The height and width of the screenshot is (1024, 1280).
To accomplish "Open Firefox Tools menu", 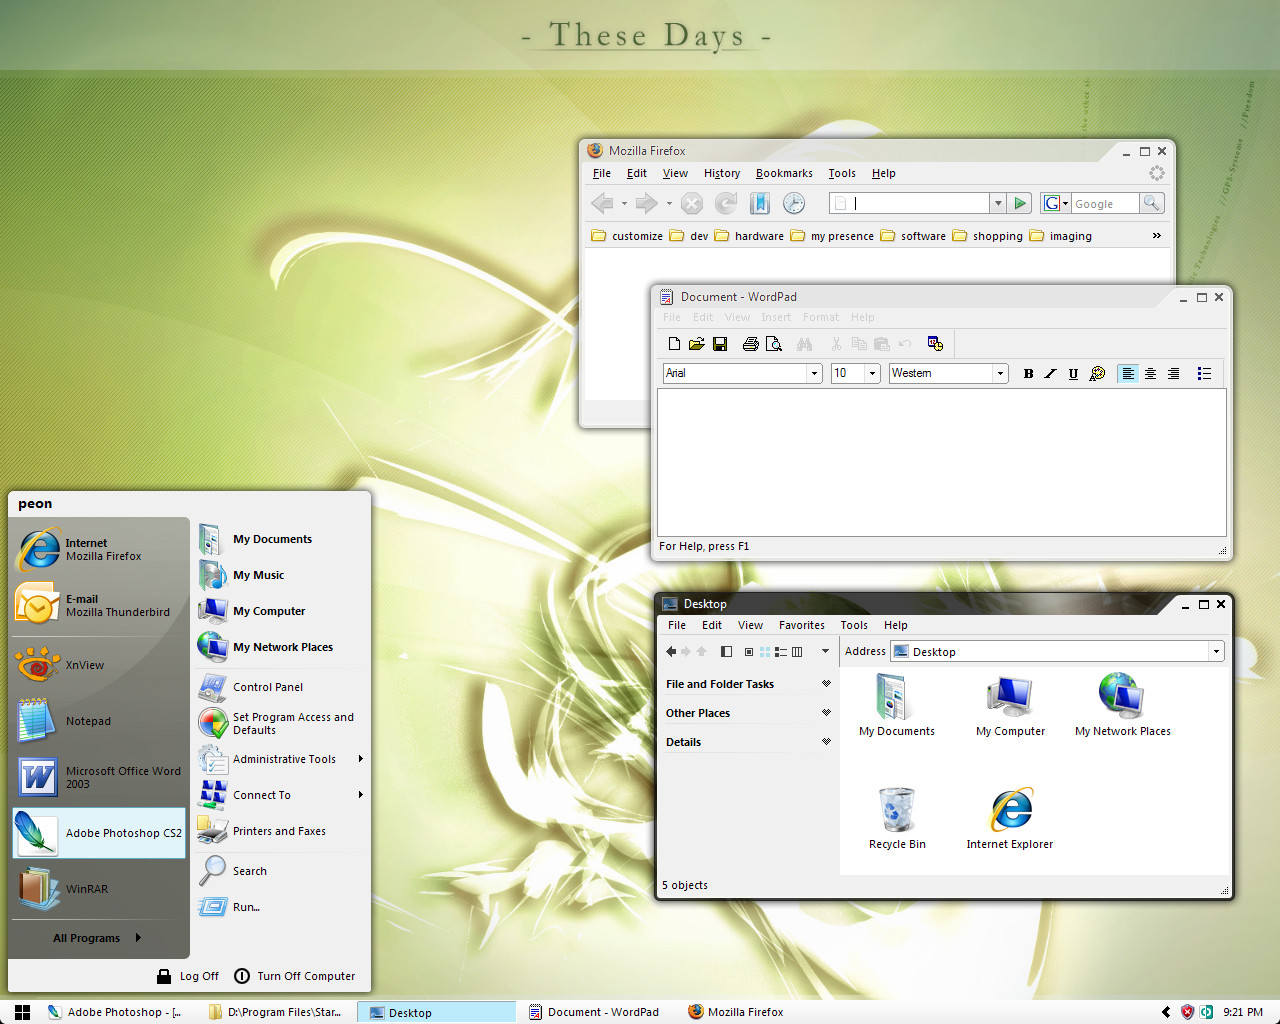I will point(842,173).
